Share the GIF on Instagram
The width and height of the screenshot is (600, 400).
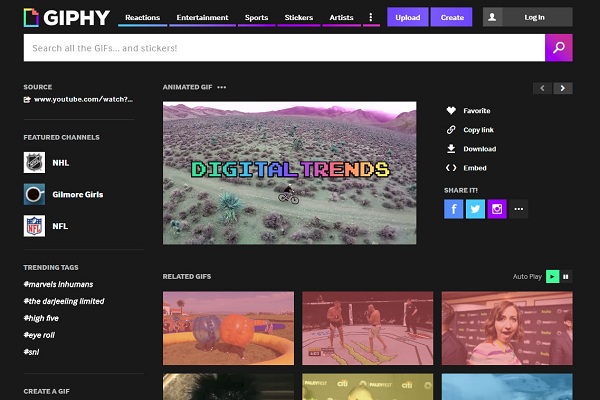pos(497,209)
